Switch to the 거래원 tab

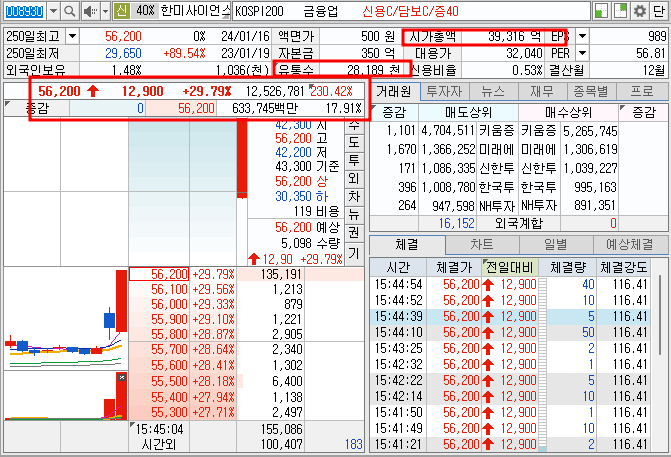(394, 91)
